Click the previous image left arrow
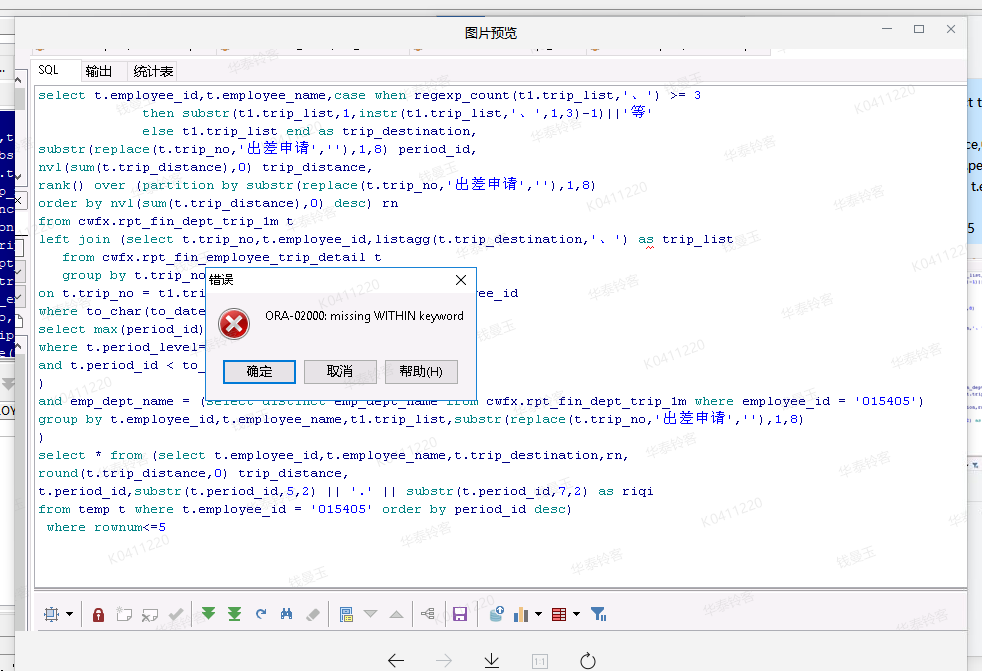 tap(396, 660)
